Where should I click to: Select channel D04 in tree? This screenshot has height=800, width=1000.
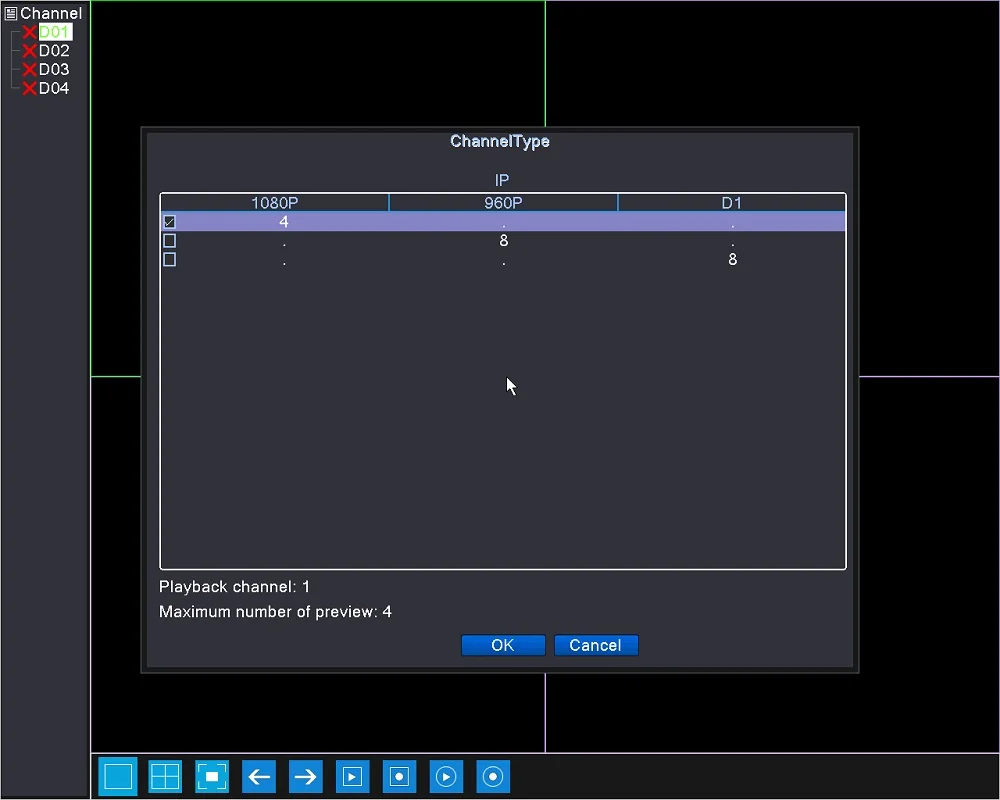[x=54, y=88]
